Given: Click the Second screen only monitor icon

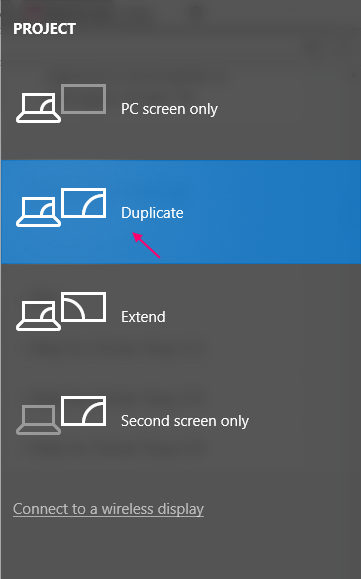Looking at the screenshot, I should (83, 411).
